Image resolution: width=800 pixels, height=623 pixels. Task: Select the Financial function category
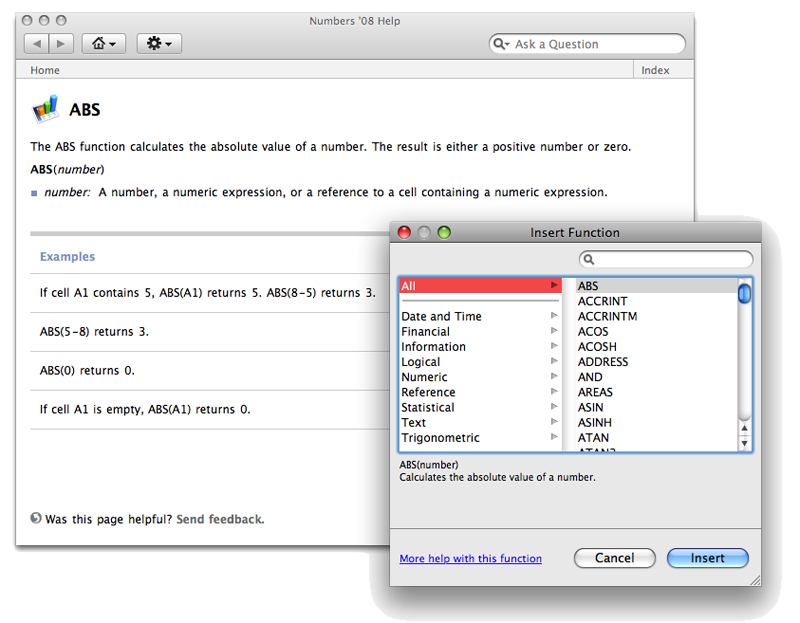[x=480, y=332]
